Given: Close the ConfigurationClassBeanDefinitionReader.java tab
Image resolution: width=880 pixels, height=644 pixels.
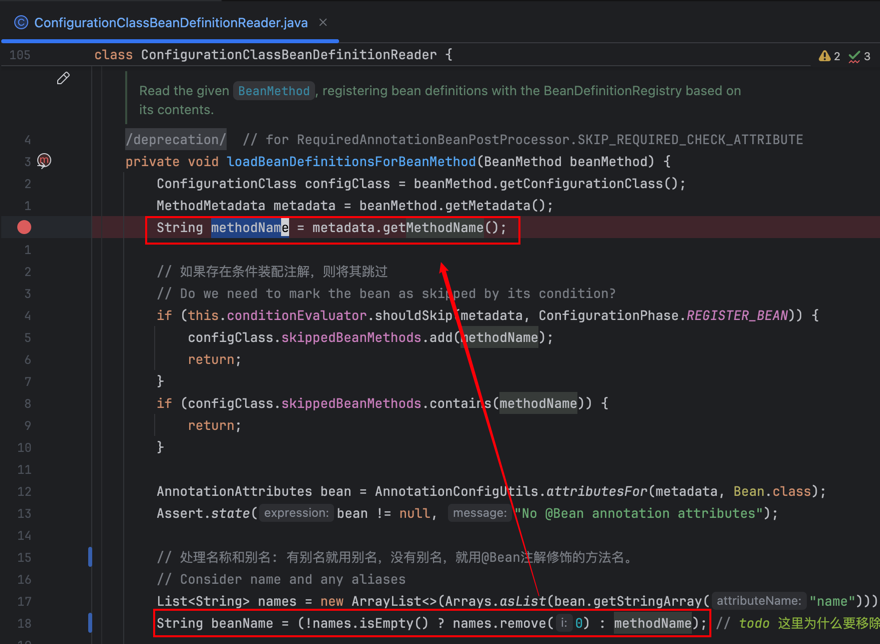Looking at the screenshot, I should click(323, 22).
